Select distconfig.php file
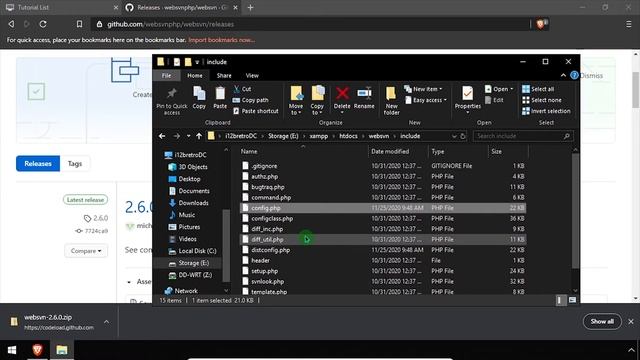 point(382,250)
